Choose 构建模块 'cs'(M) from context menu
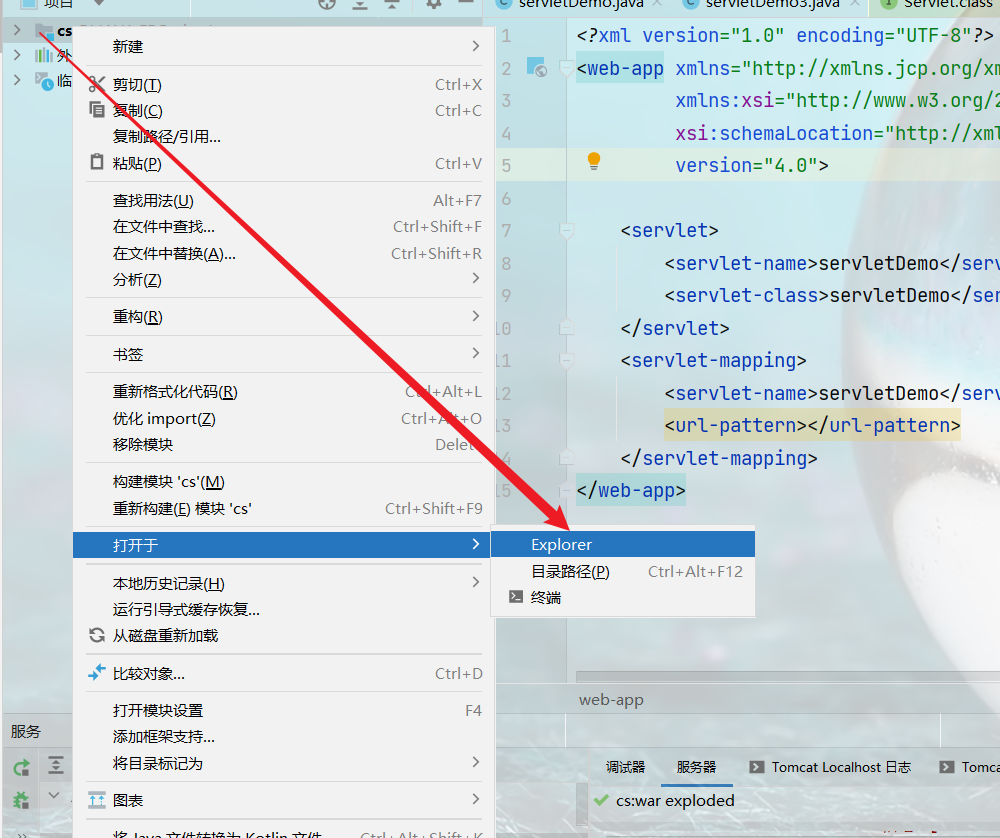The width and height of the screenshot is (1000, 838). tap(284, 482)
